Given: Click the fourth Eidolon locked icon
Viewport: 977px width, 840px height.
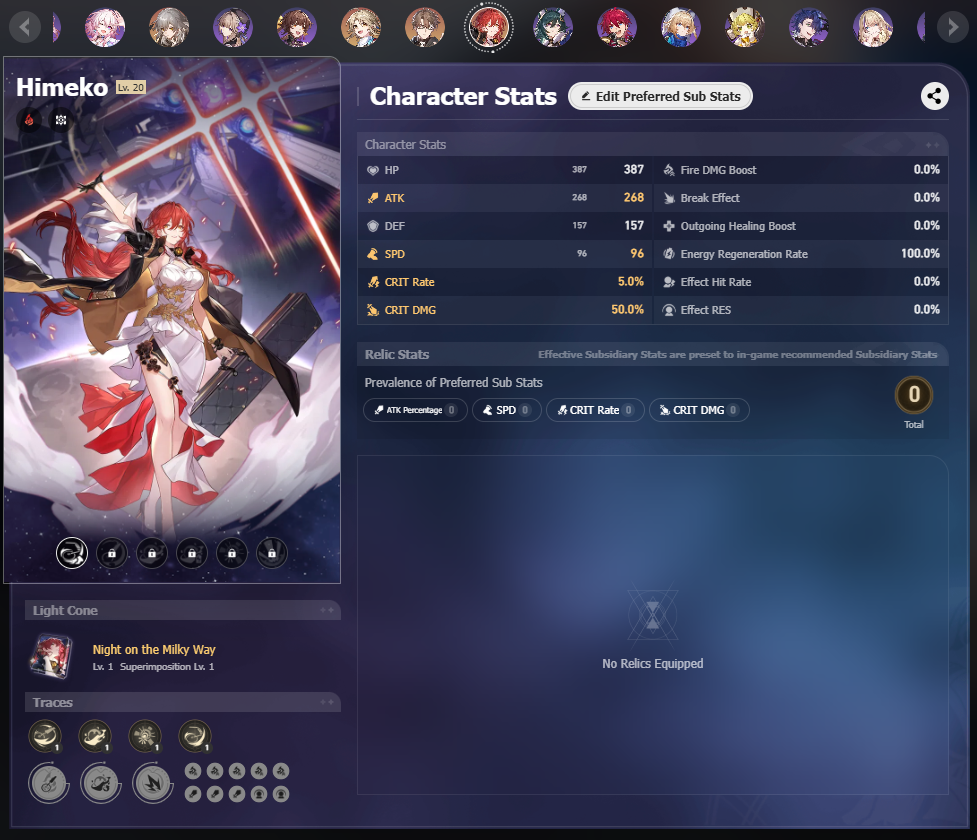Looking at the screenshot, I should pos(192,553).
